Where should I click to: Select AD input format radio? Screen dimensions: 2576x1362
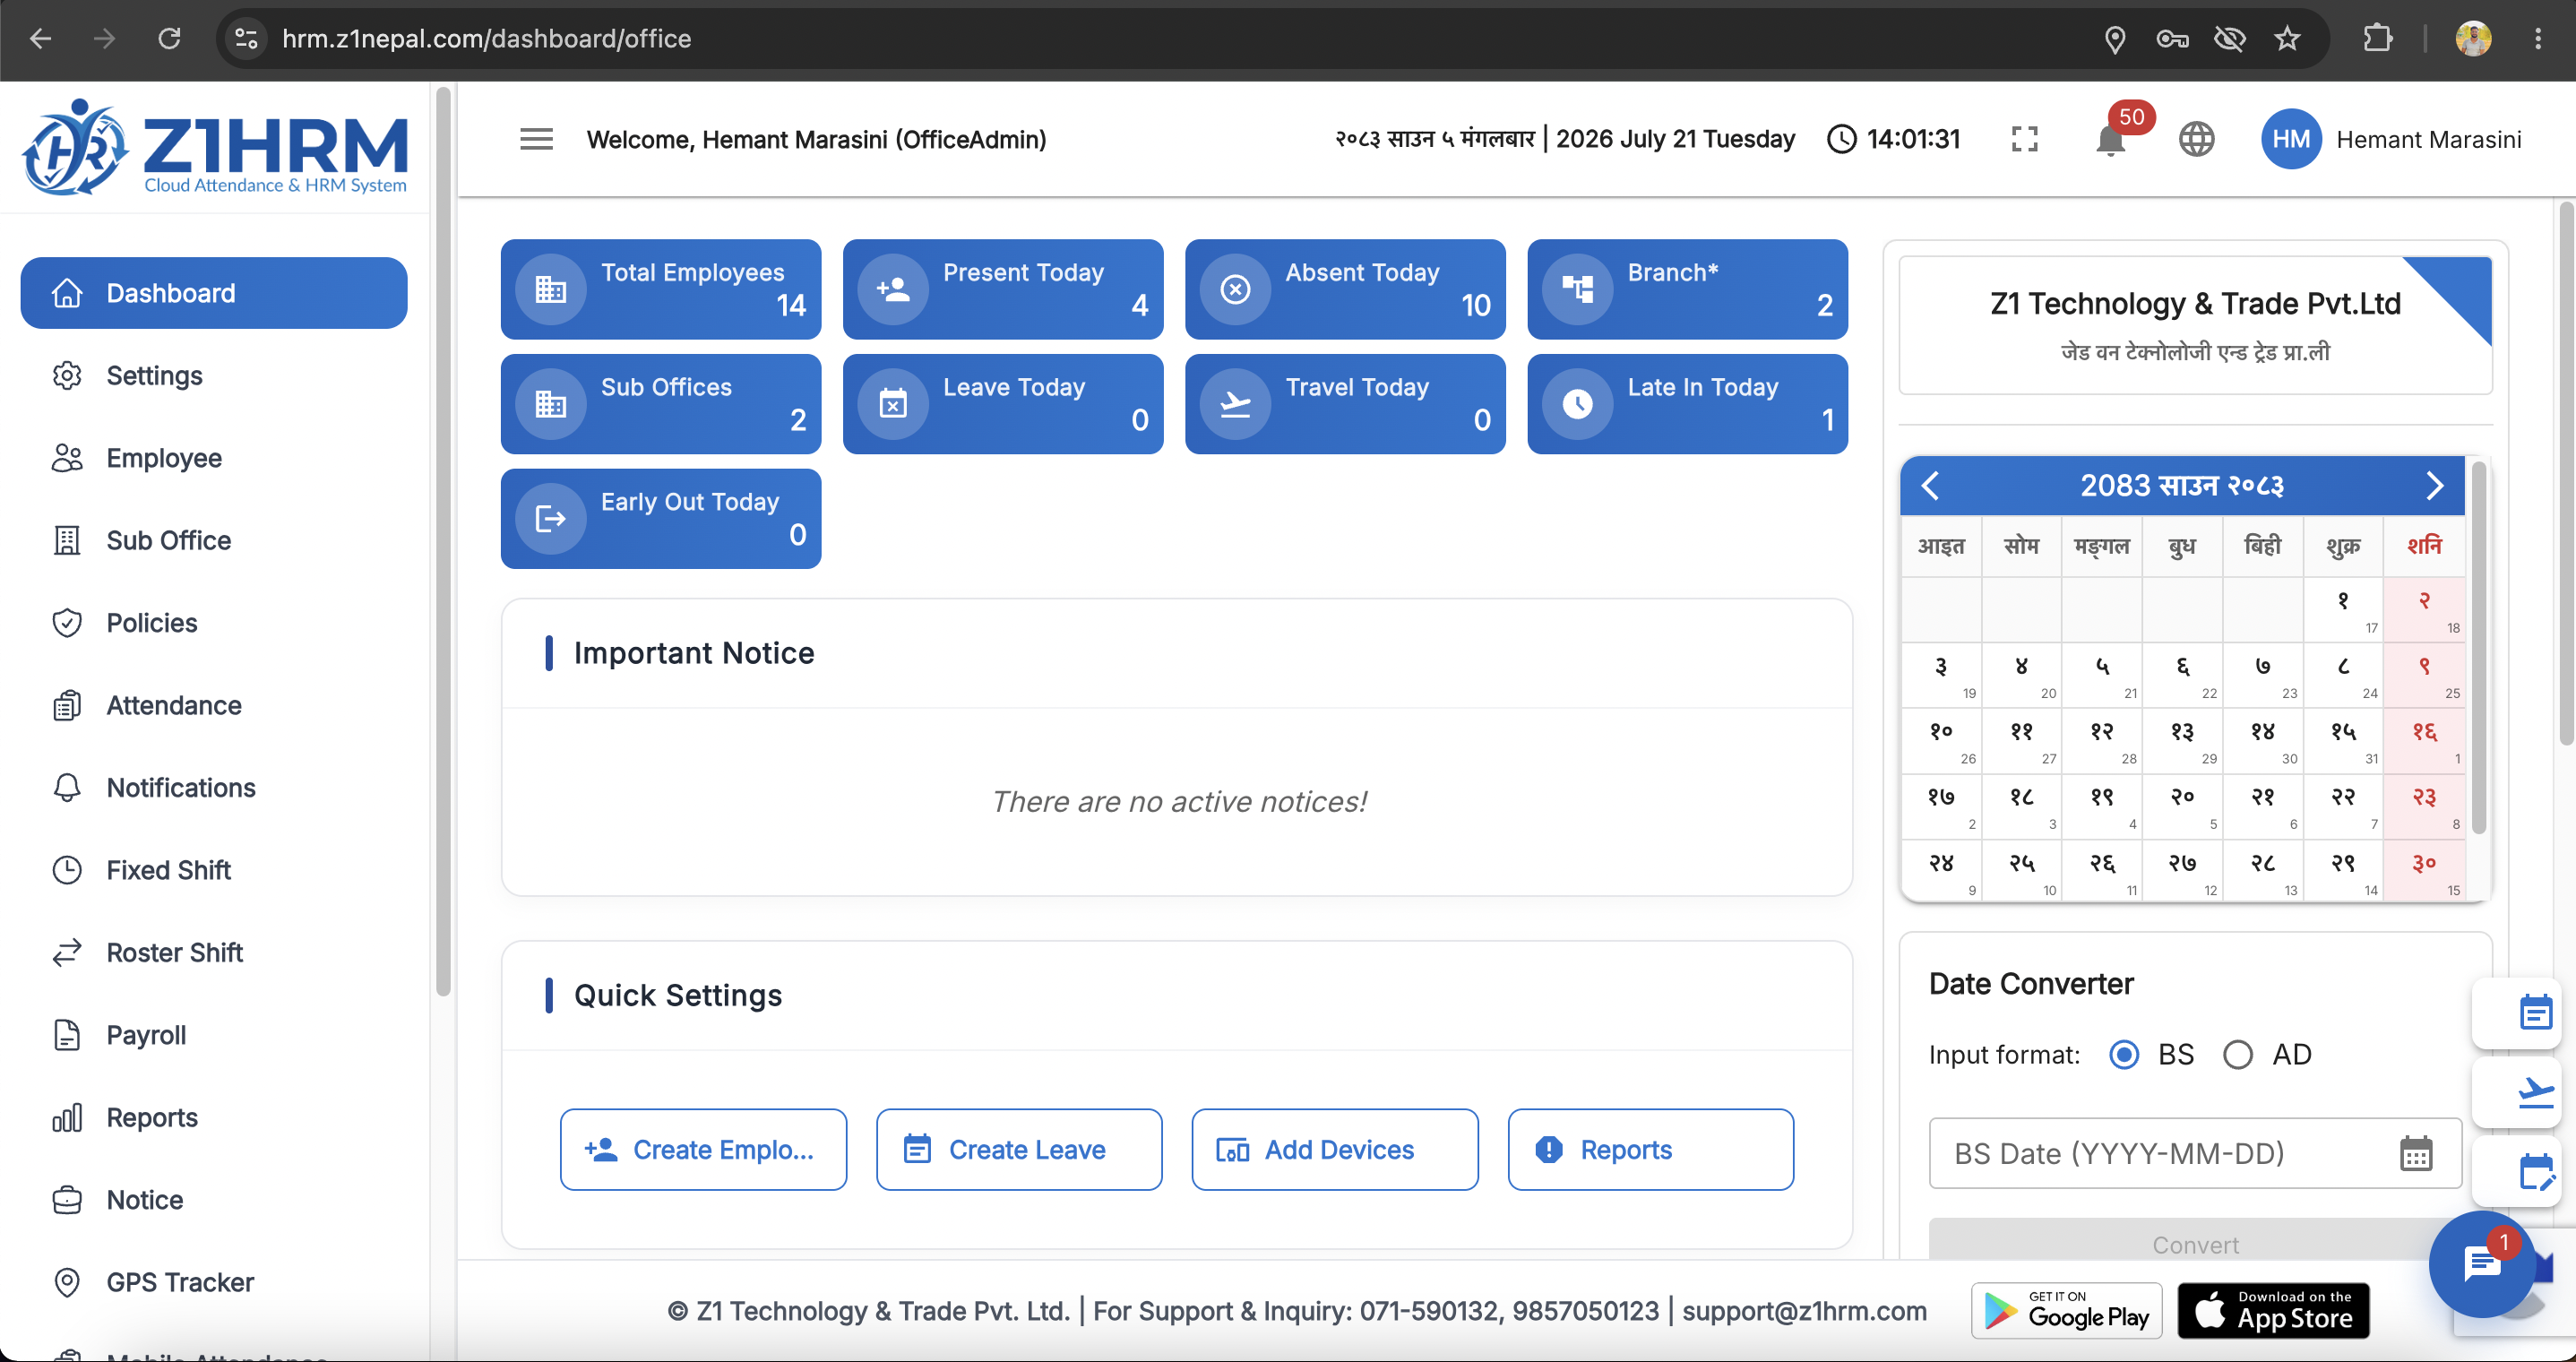(2238, 1055)
